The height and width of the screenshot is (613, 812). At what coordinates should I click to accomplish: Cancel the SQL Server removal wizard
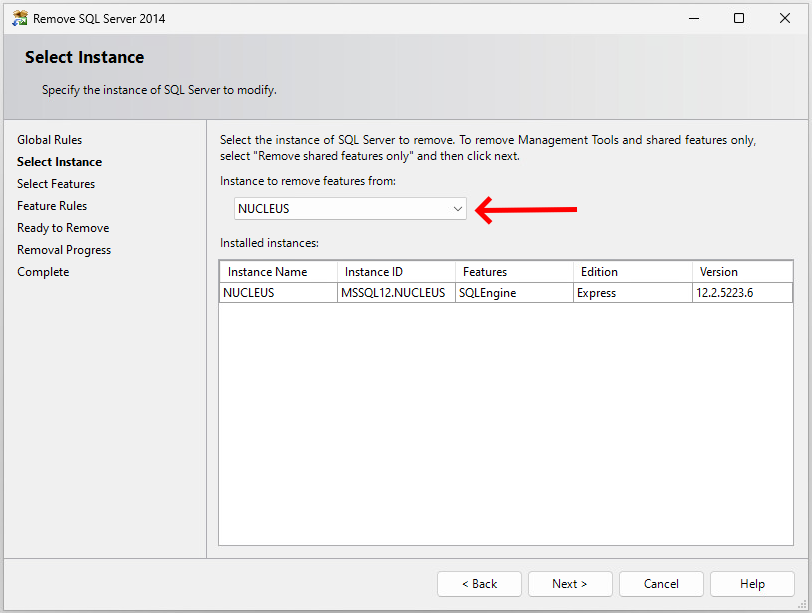661,584
